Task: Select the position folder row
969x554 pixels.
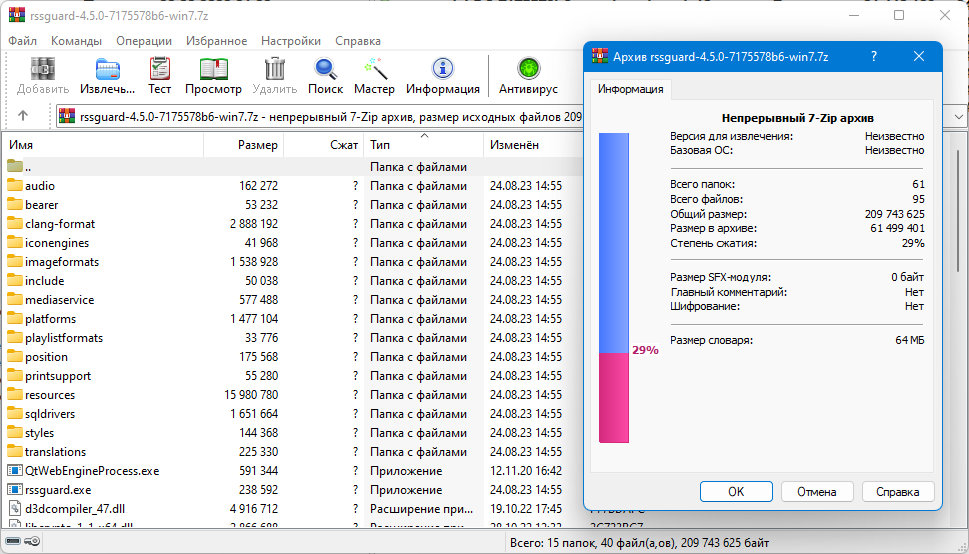Action: click(x=292, y=357)
